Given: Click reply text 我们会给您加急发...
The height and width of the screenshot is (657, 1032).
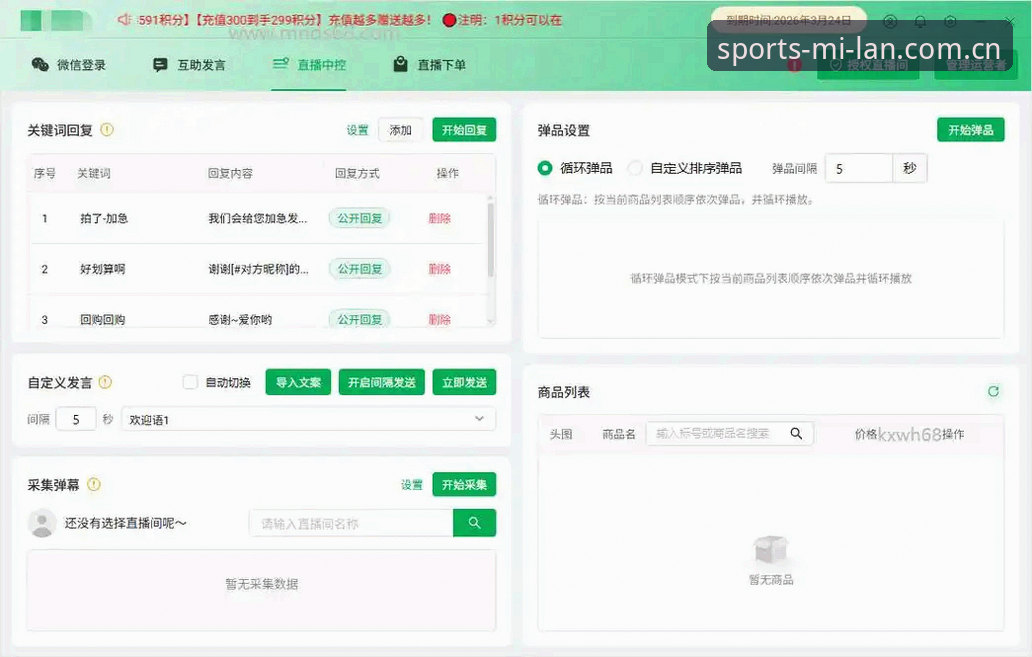Looking at the screenshot, I should point(257,218).
